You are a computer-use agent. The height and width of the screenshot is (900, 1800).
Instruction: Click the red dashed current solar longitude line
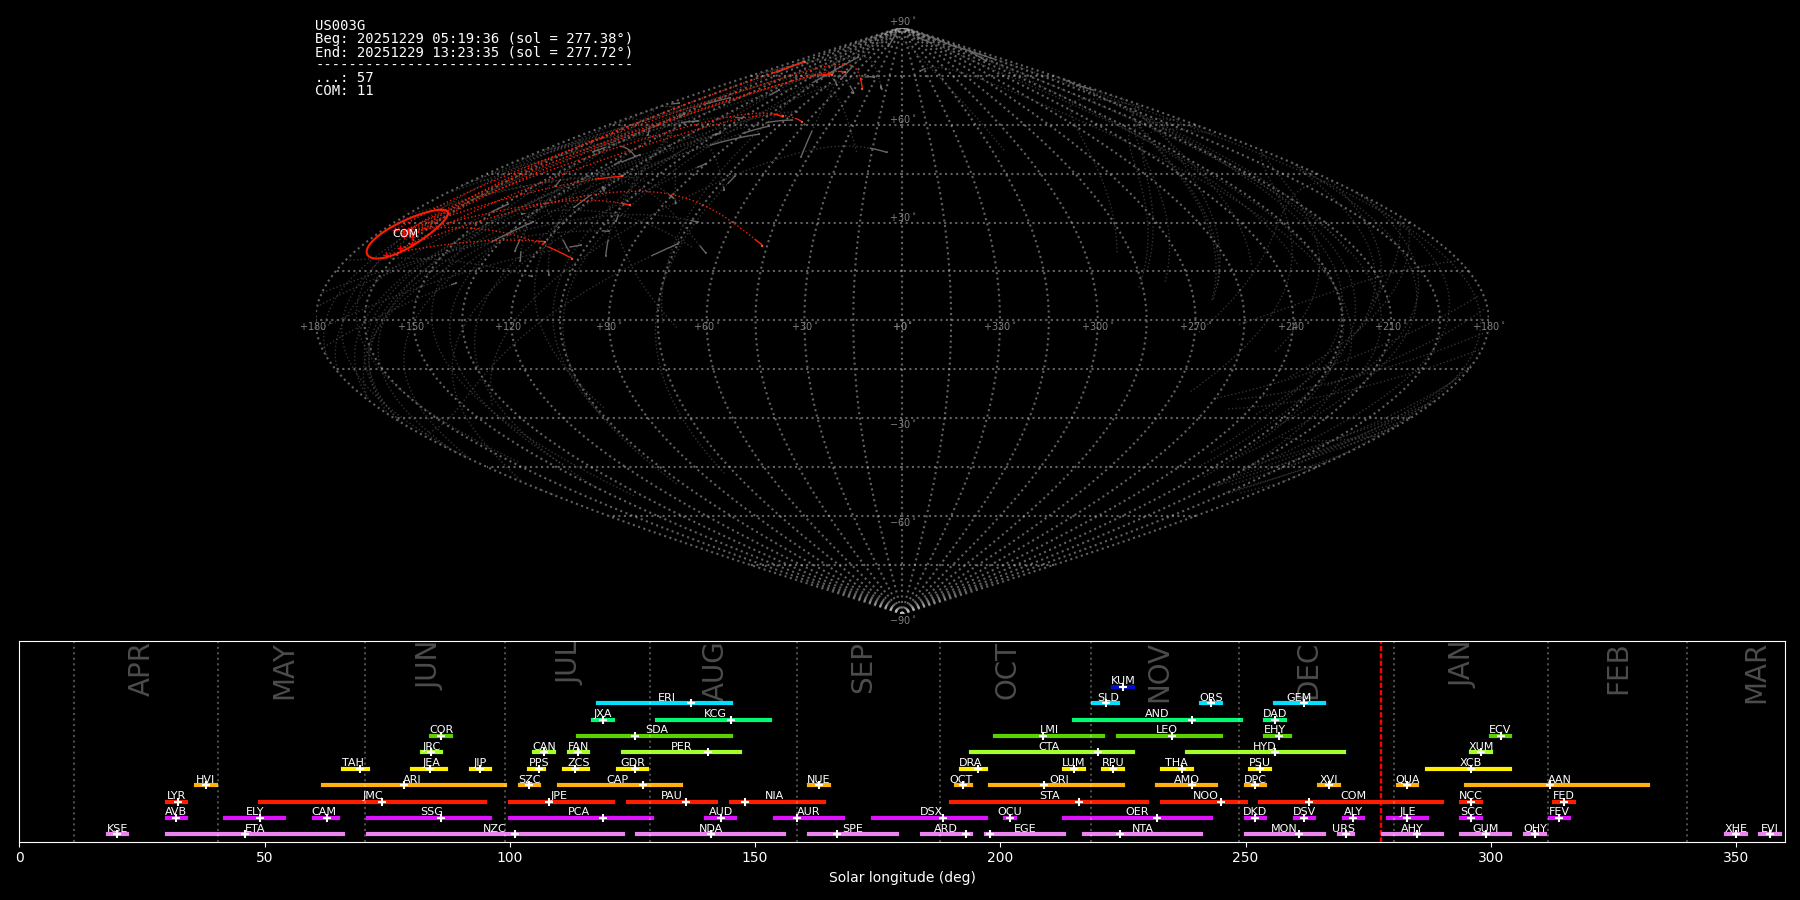pos(1381,741)
